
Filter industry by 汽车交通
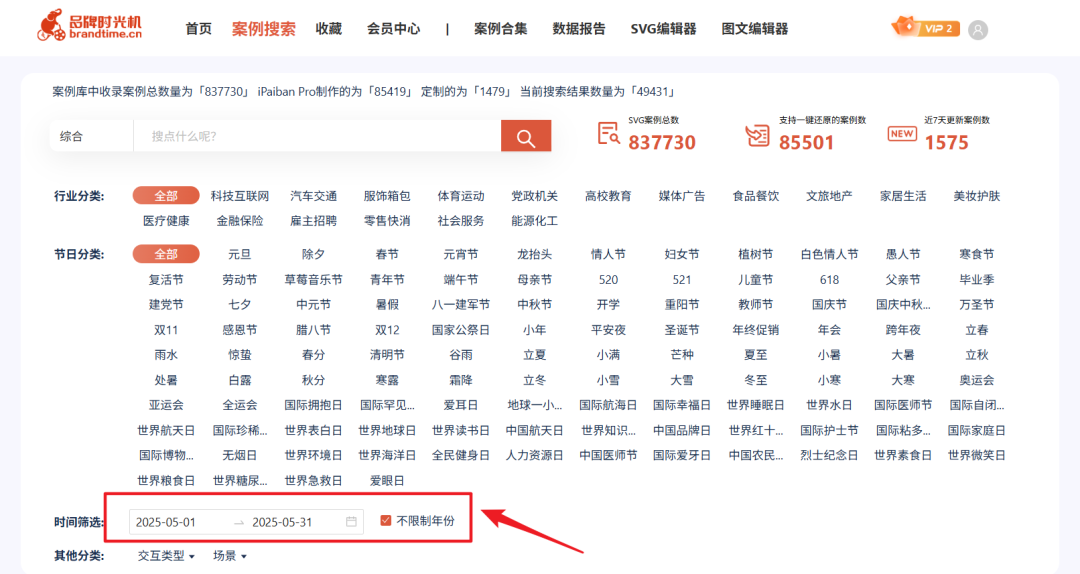[313, 196]
